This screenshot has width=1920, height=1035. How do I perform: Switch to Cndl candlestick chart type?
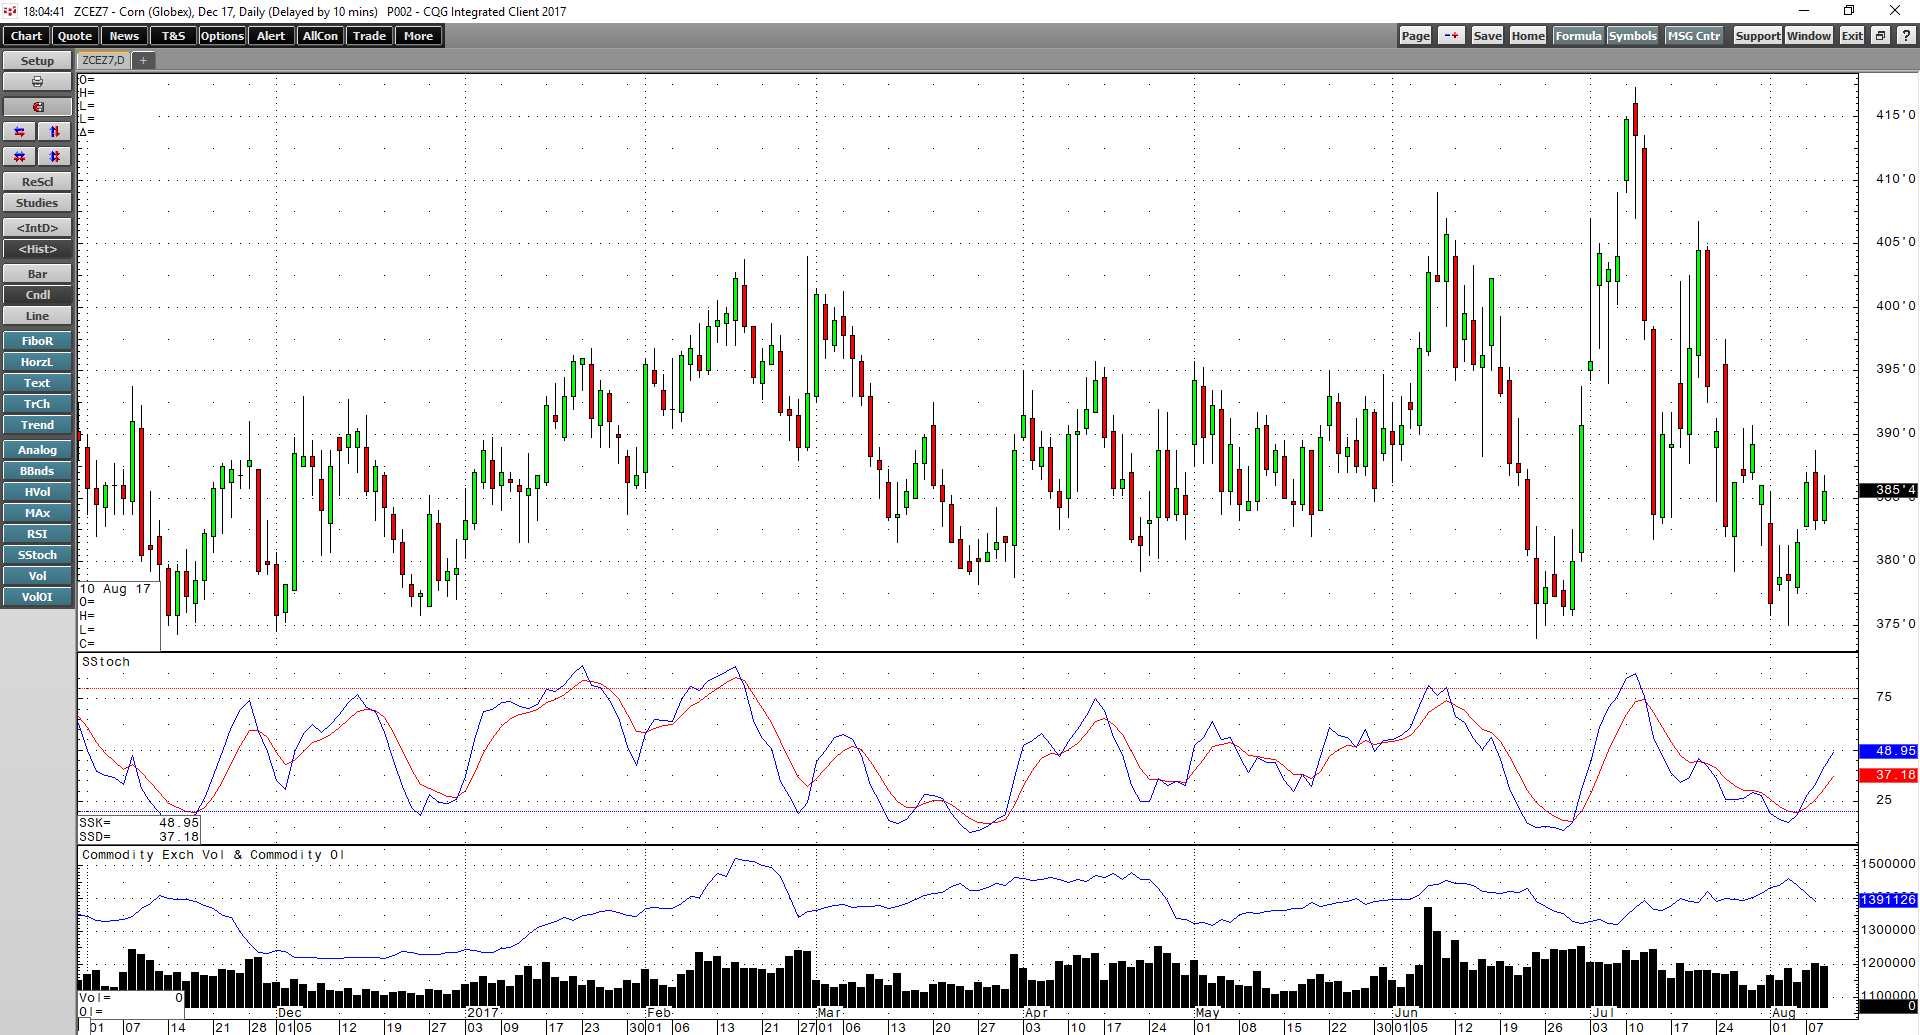click(37, 295)
